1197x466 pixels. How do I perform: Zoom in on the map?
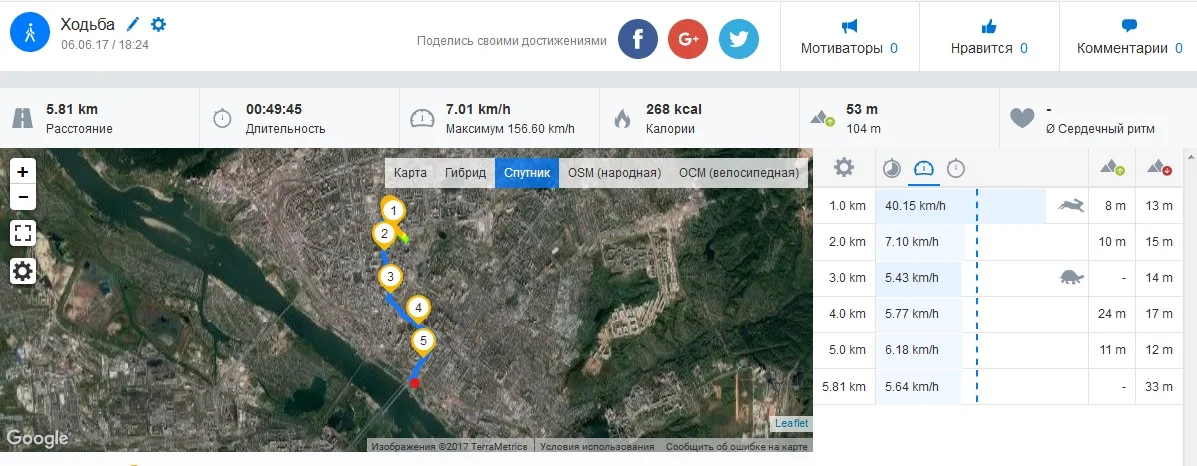23,171
